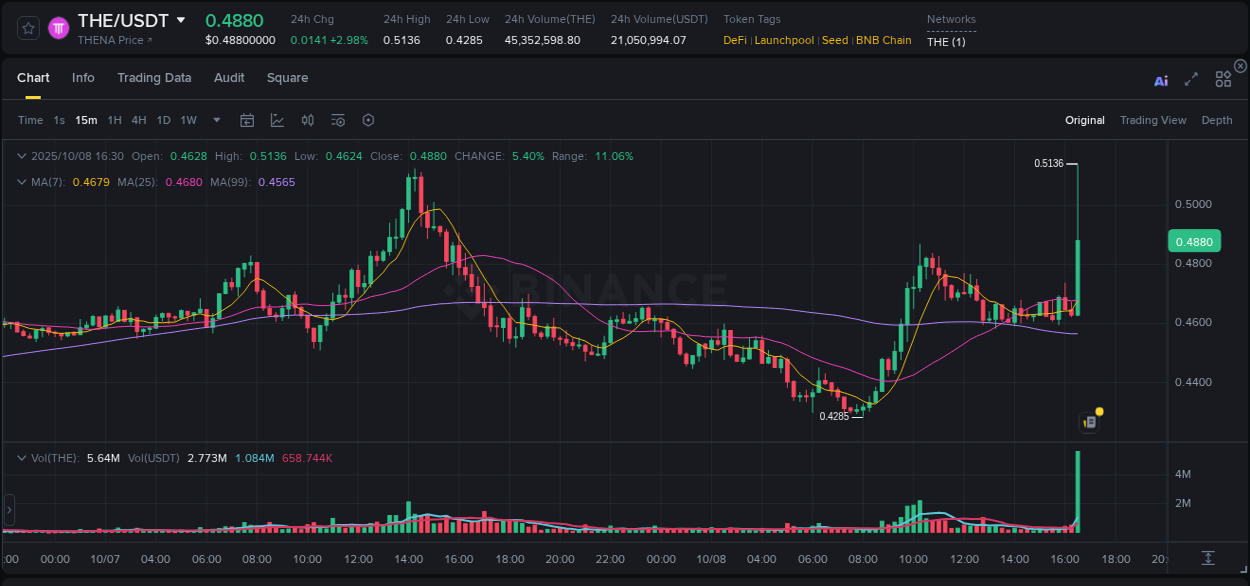Open the Trading Data tab
This screenshot has width=1250, height=586.
point(154,78)
